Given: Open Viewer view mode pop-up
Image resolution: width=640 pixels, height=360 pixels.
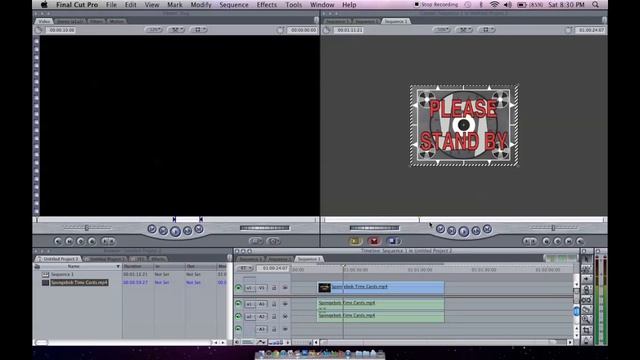Looking at the screenshot, I should point(176,30).
